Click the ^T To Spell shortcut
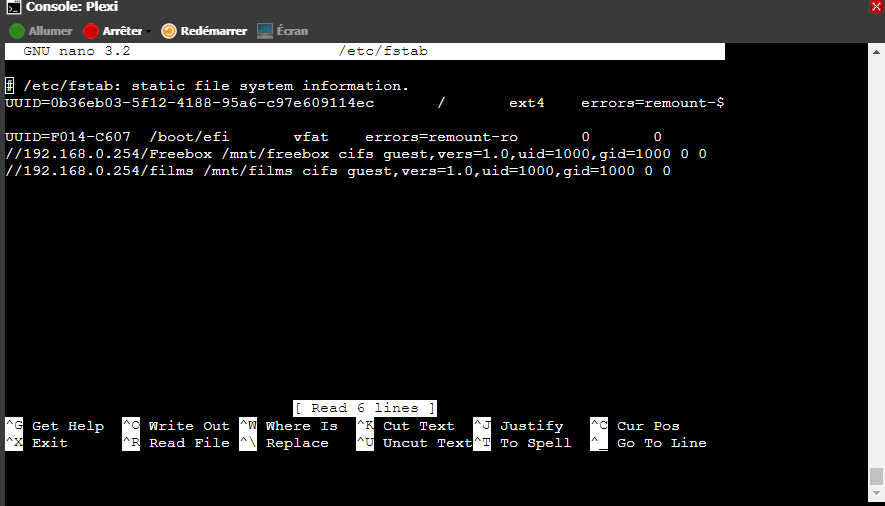 pyautogui.click(x=523, y=443)
